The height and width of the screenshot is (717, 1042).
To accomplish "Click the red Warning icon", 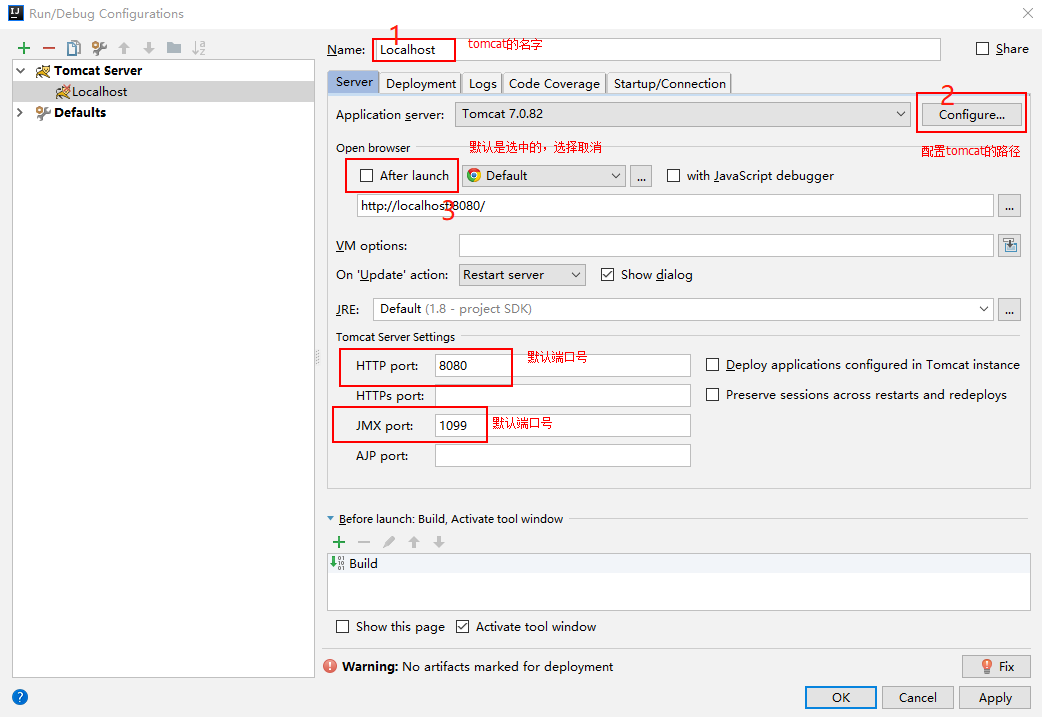I will click(330, 666).
